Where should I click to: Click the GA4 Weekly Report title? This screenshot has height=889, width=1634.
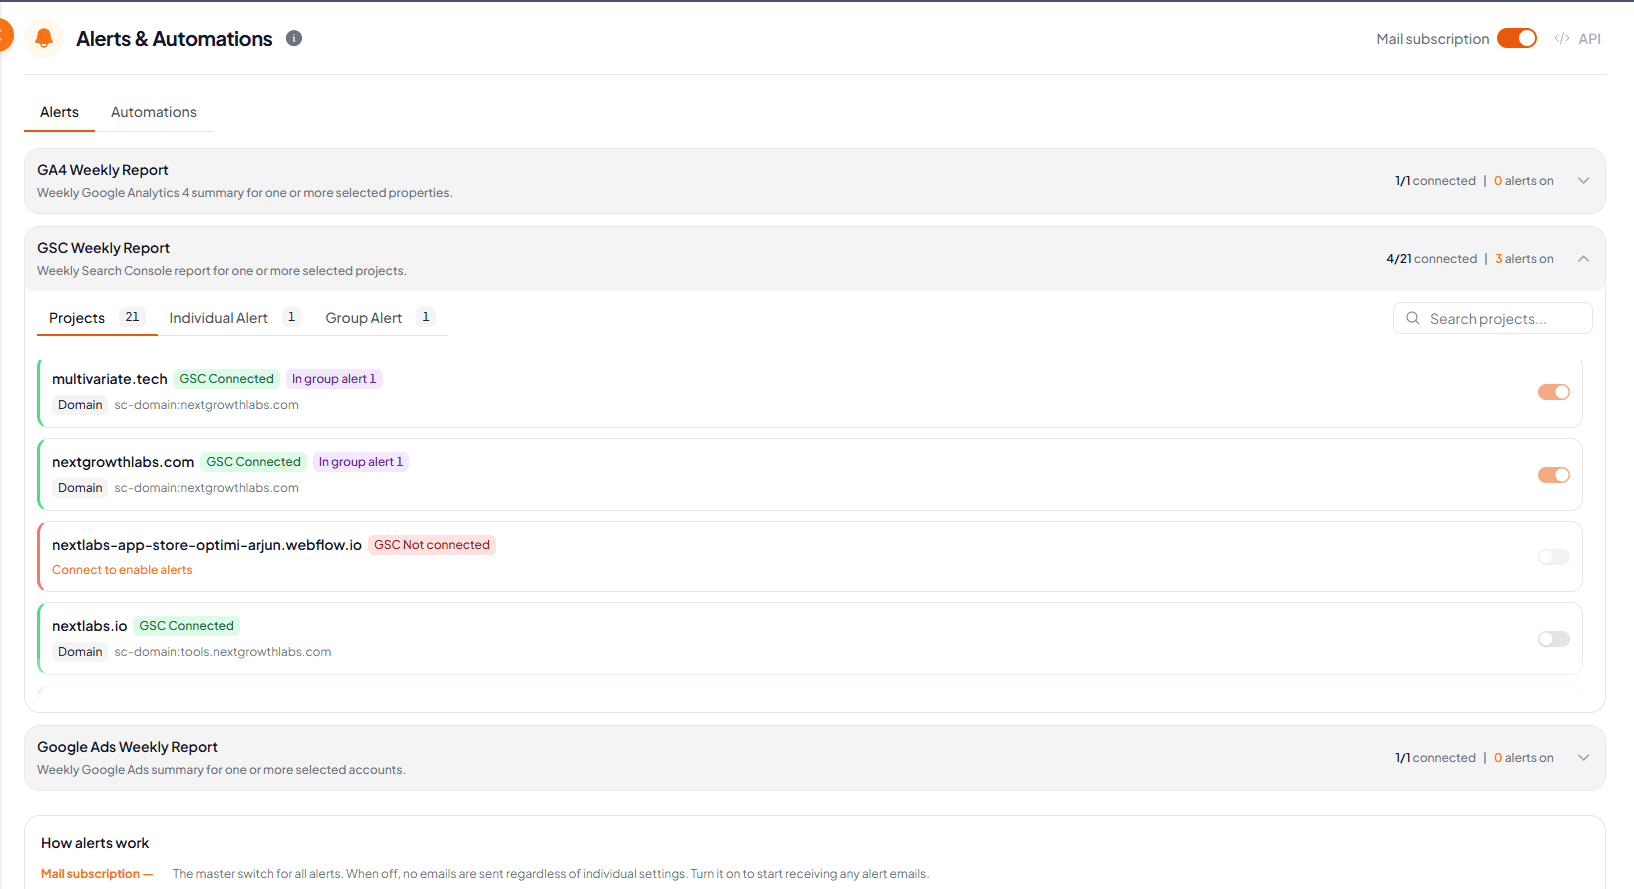point(103,170)
